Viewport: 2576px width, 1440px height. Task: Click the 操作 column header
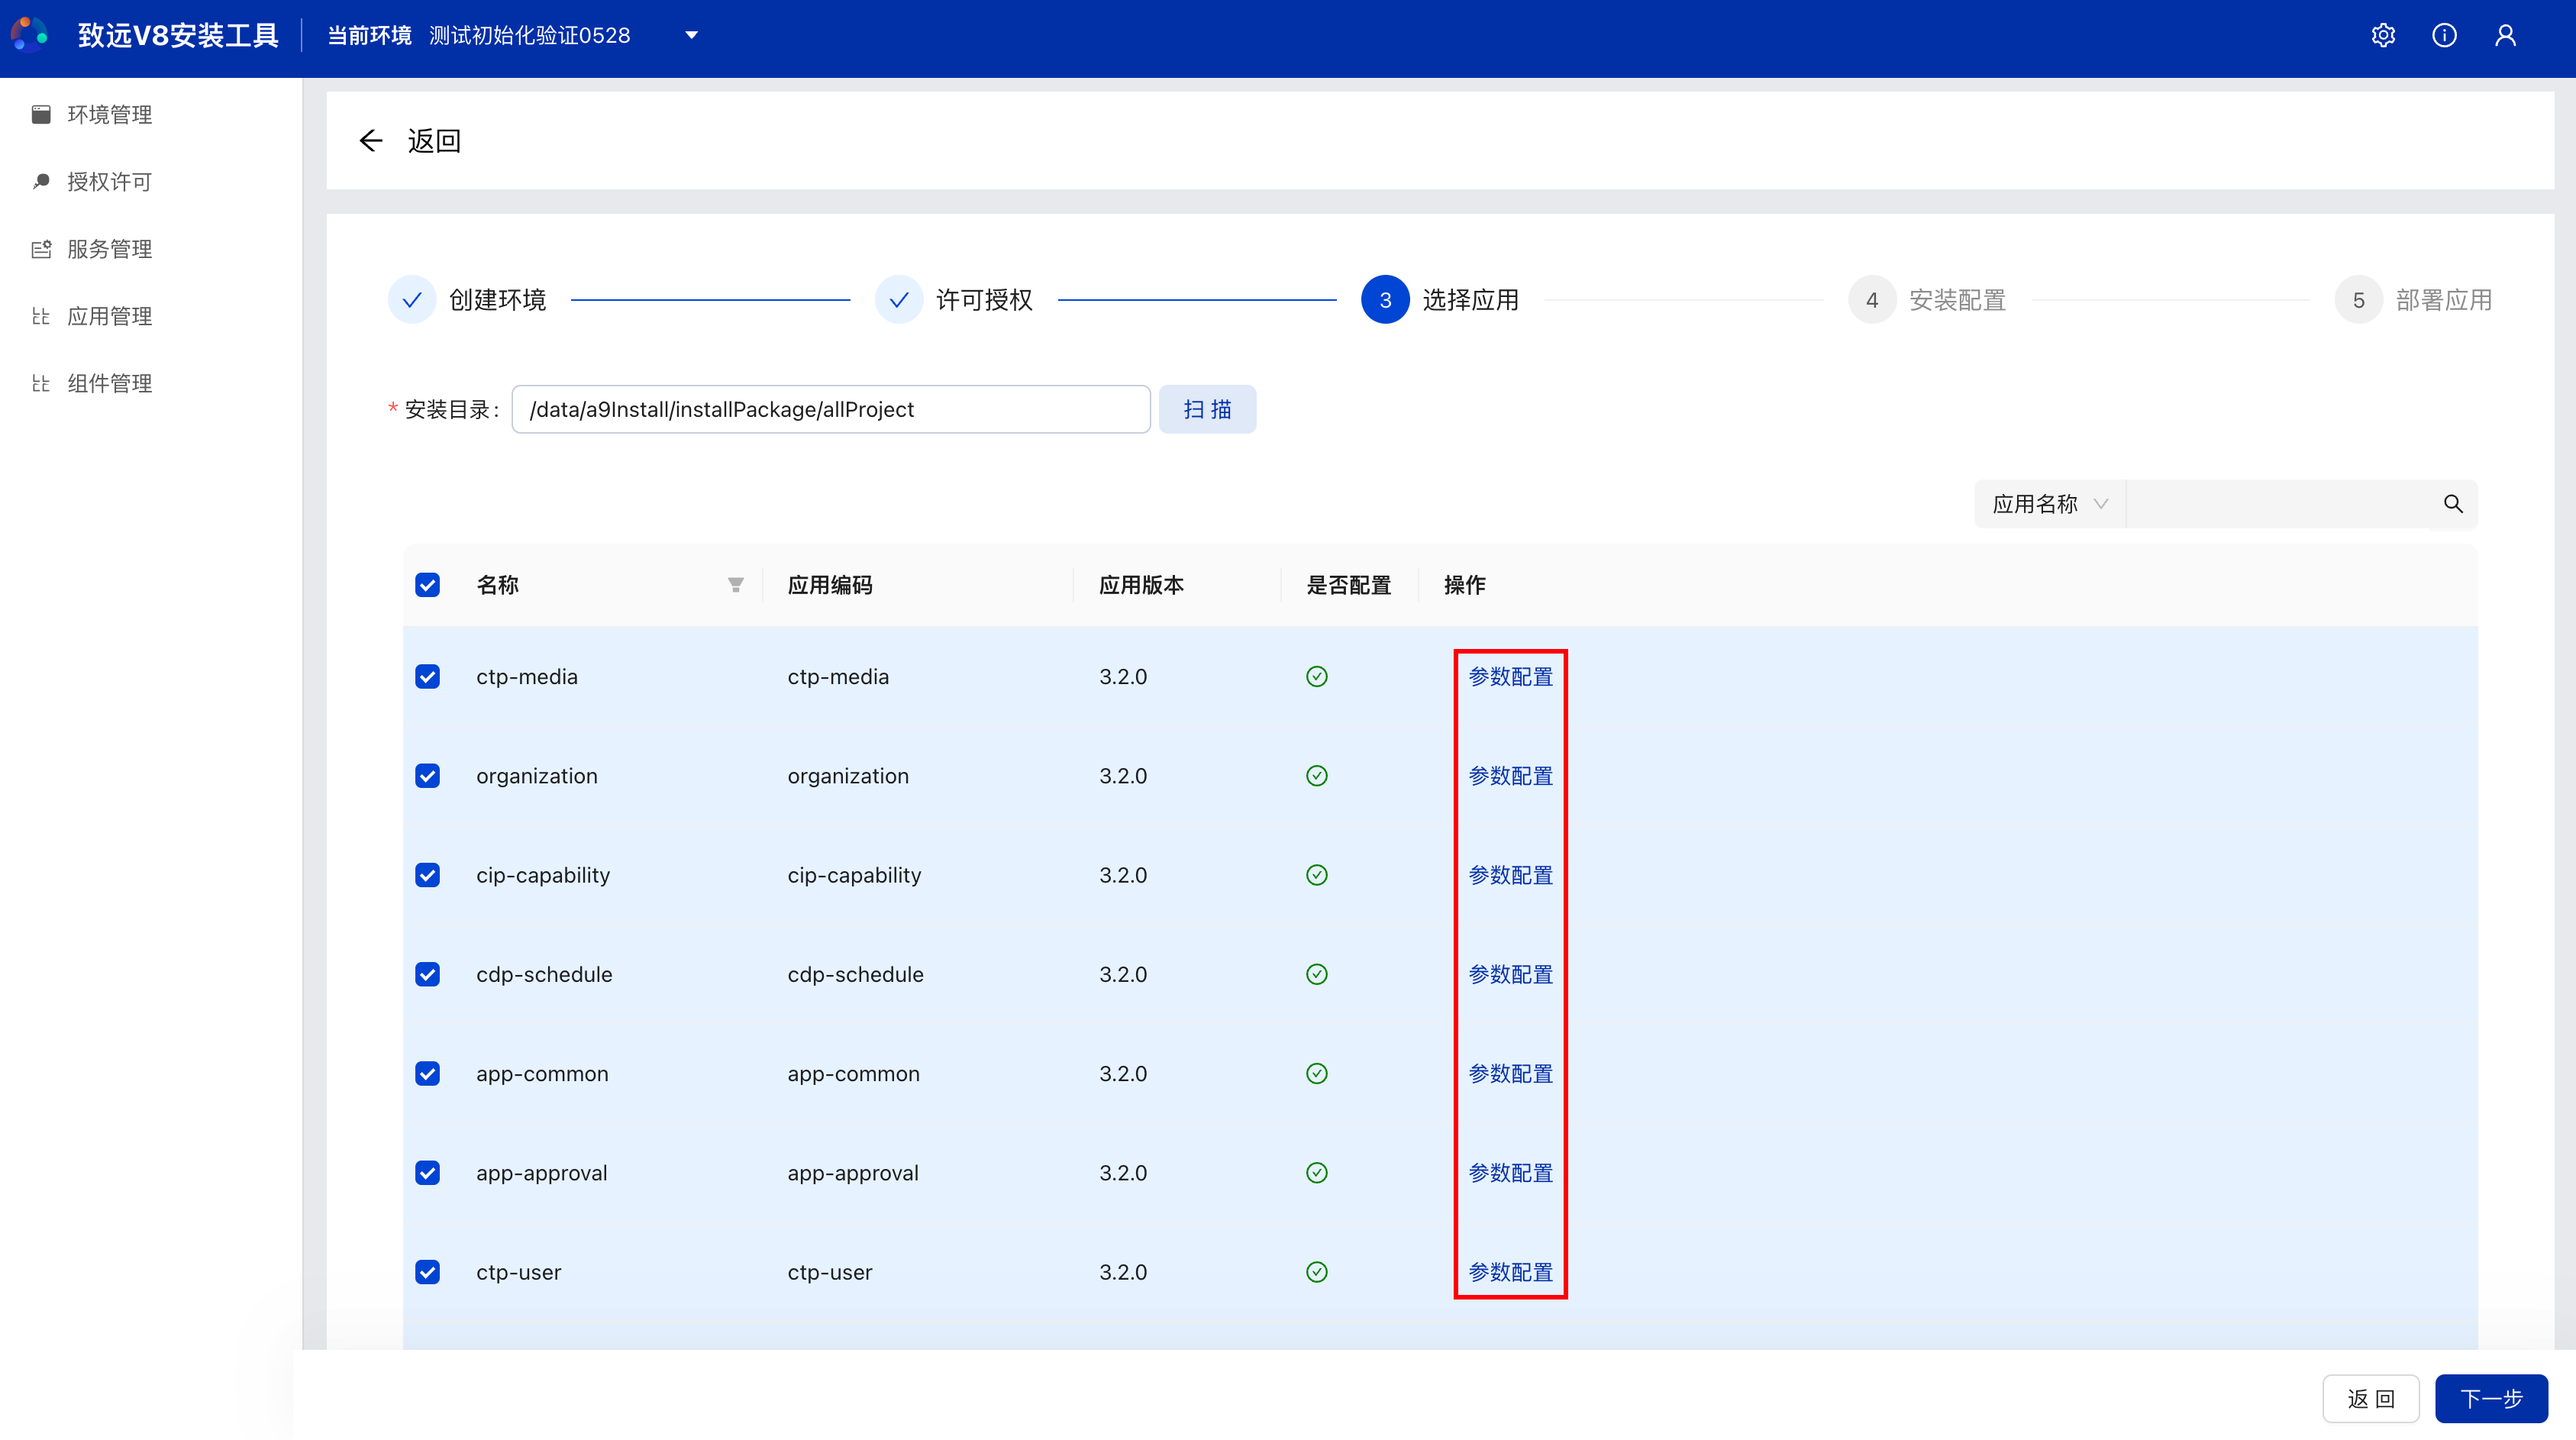point(1464,585)
